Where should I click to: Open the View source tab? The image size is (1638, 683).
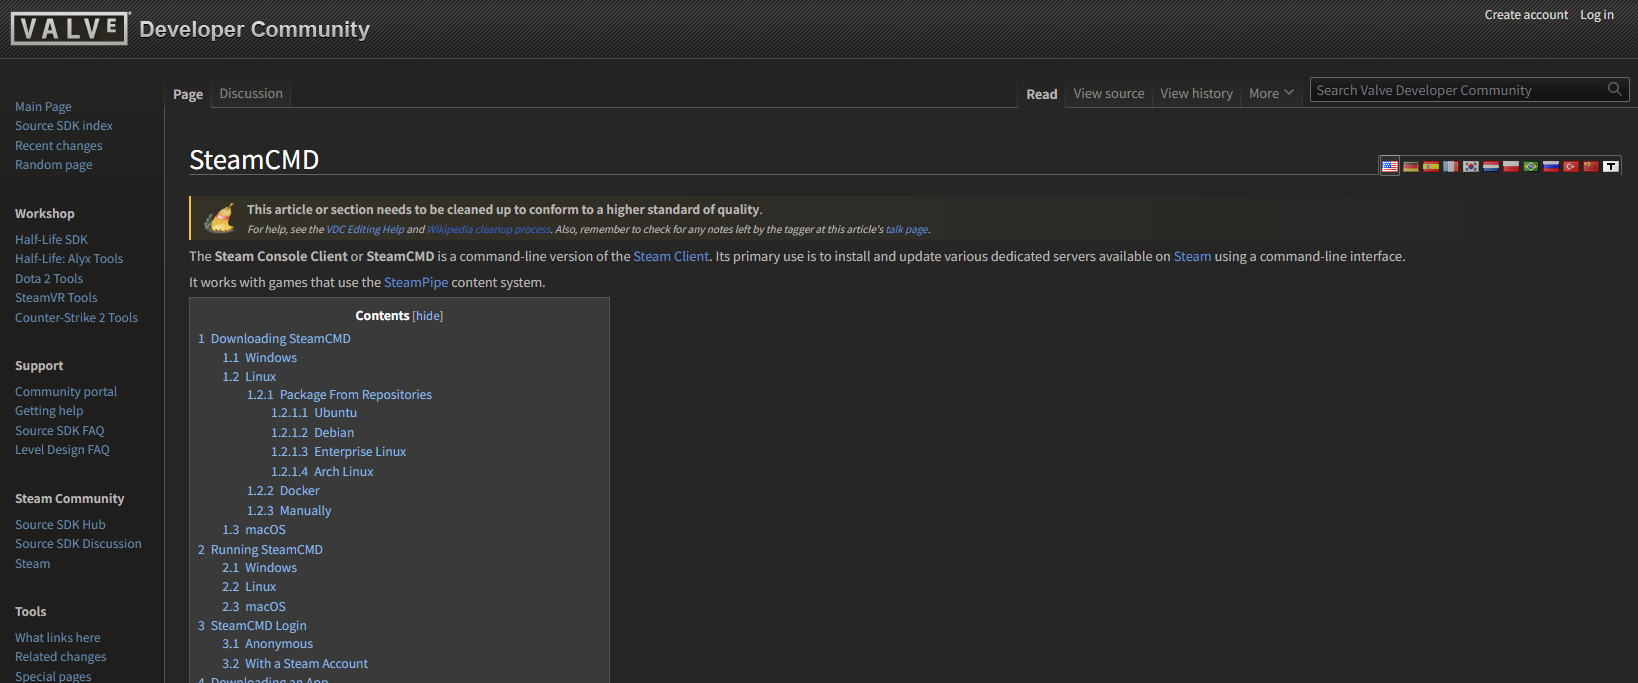(1109, 93)
